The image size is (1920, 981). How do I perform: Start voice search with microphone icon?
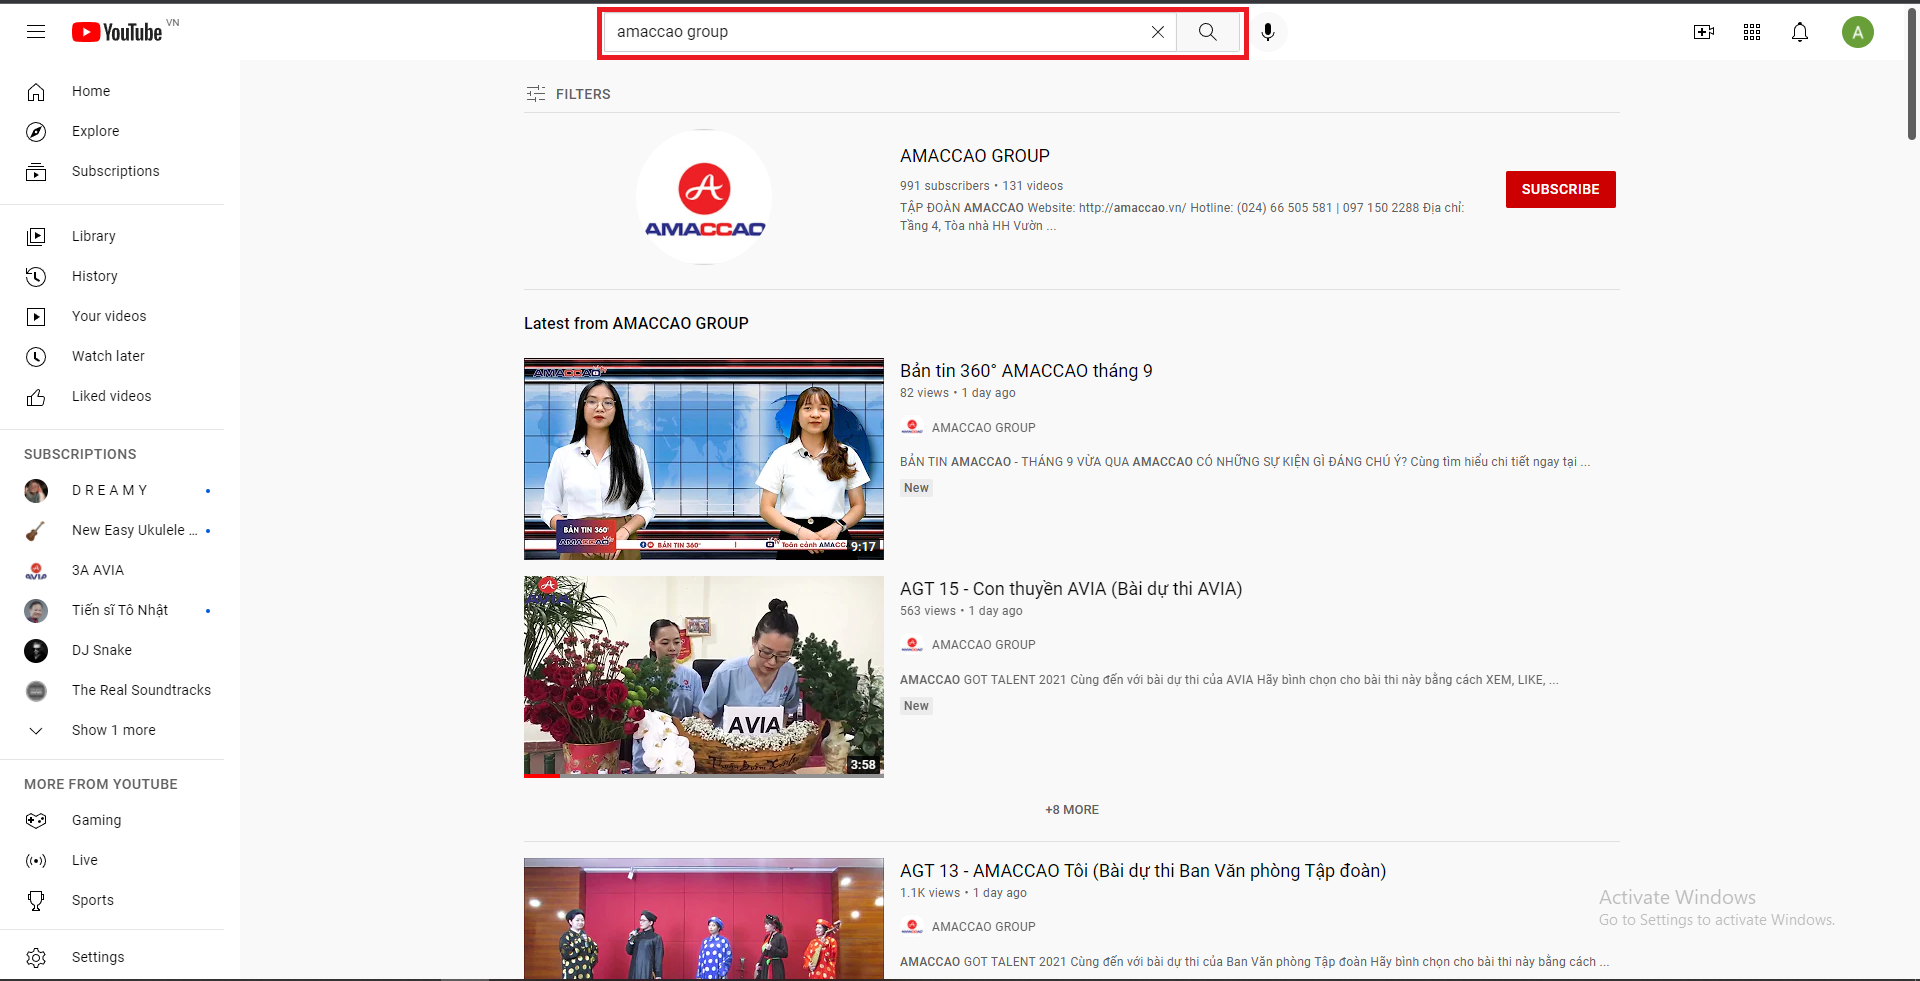point(1268,32)
